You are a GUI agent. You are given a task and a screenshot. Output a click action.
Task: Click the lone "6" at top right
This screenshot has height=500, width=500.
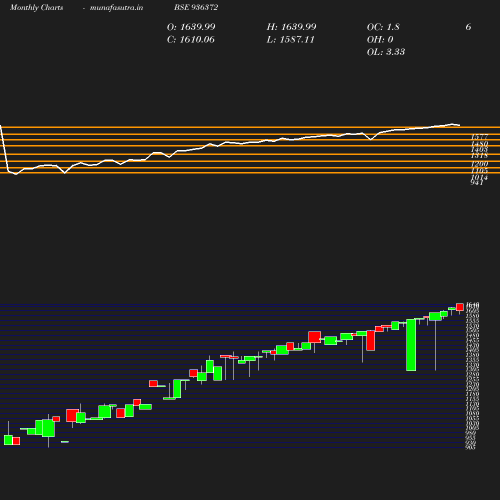tap(468, 27)
